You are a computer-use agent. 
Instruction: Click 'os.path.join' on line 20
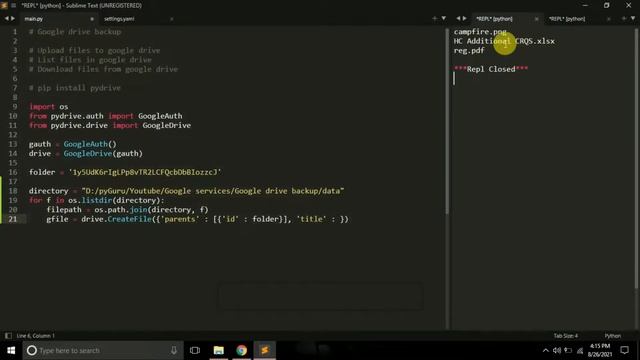121,210
